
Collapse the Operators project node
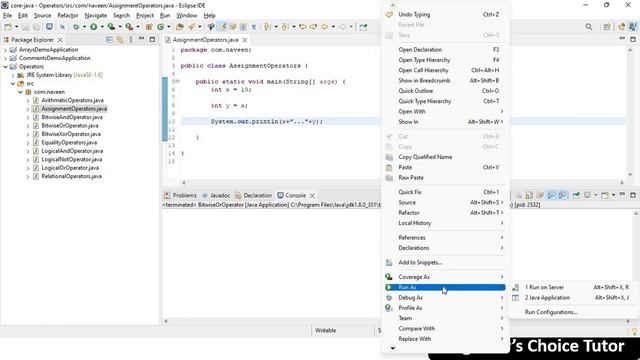pyautogui.click(x=5, y=67)
